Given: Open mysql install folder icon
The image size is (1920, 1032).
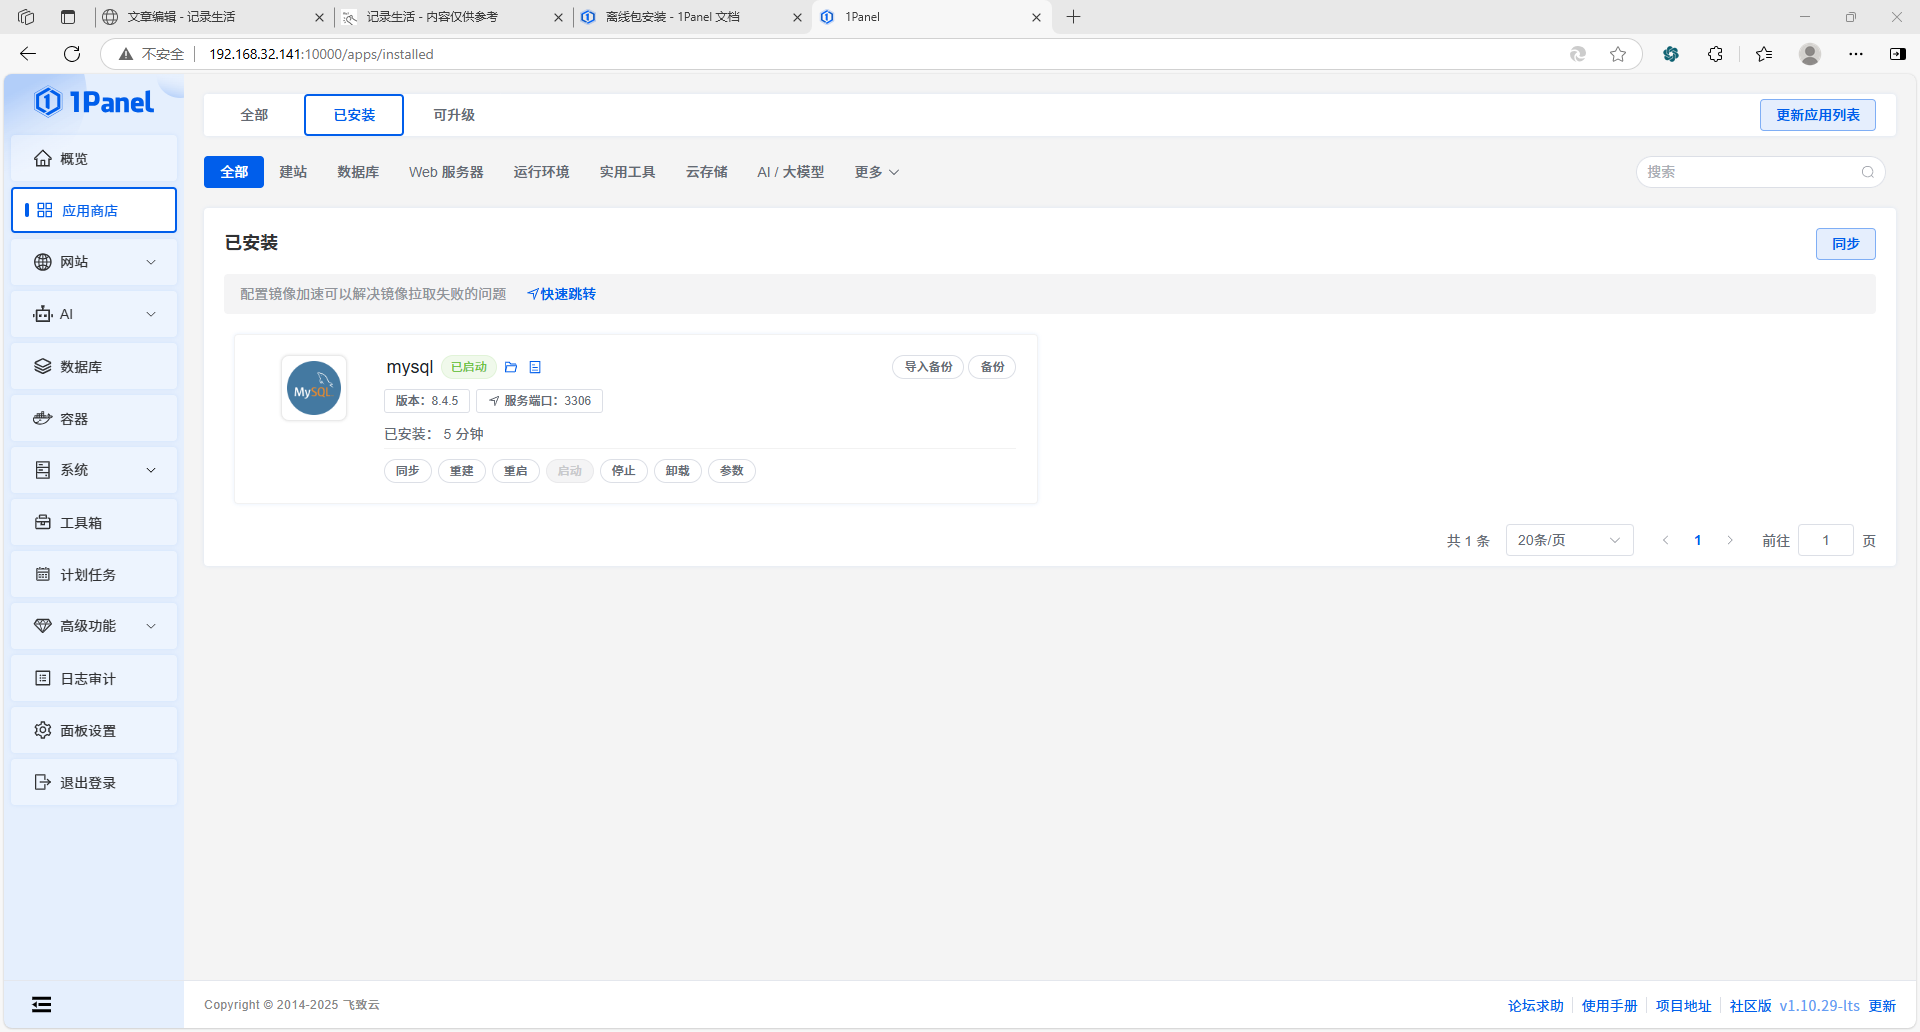Looking at the screenshot, I should (511, 367).
